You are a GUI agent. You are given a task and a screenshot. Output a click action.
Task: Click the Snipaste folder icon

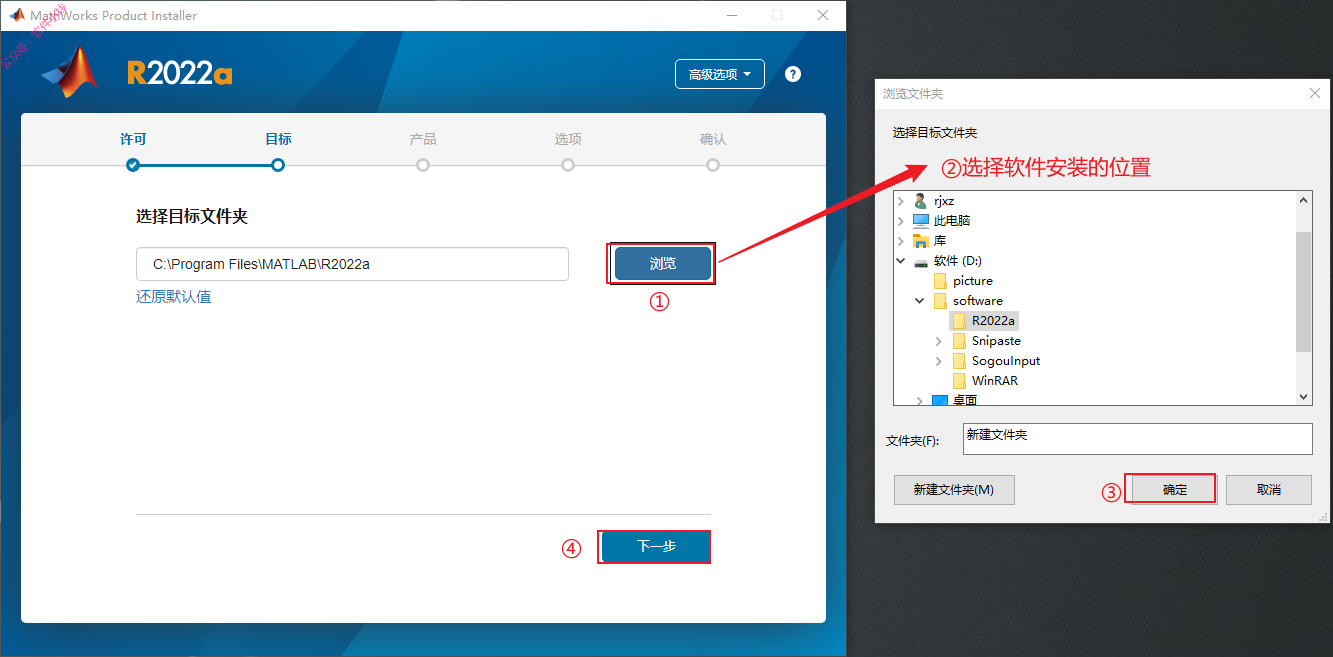(959, 341)
